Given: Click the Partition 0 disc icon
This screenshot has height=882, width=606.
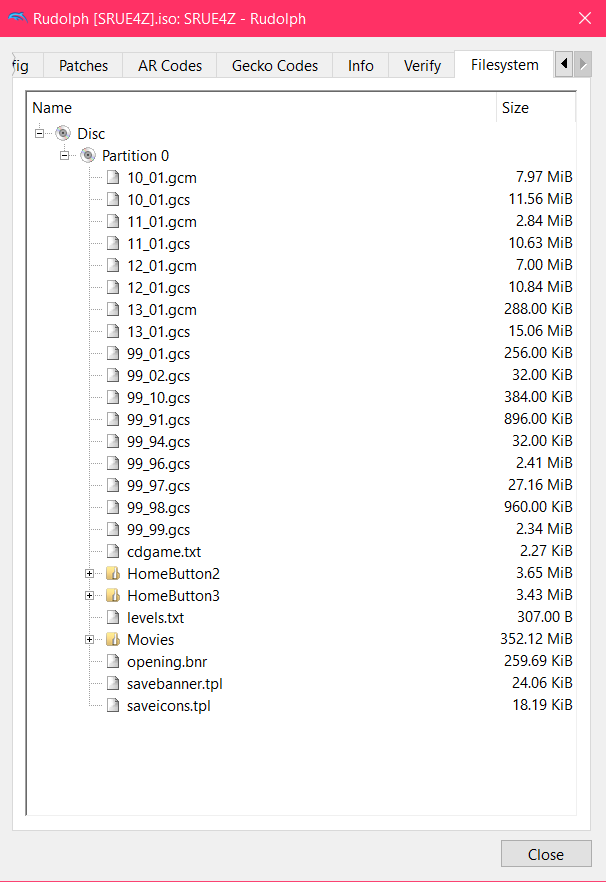Looking at the screenshot, I should coord(88,155).
